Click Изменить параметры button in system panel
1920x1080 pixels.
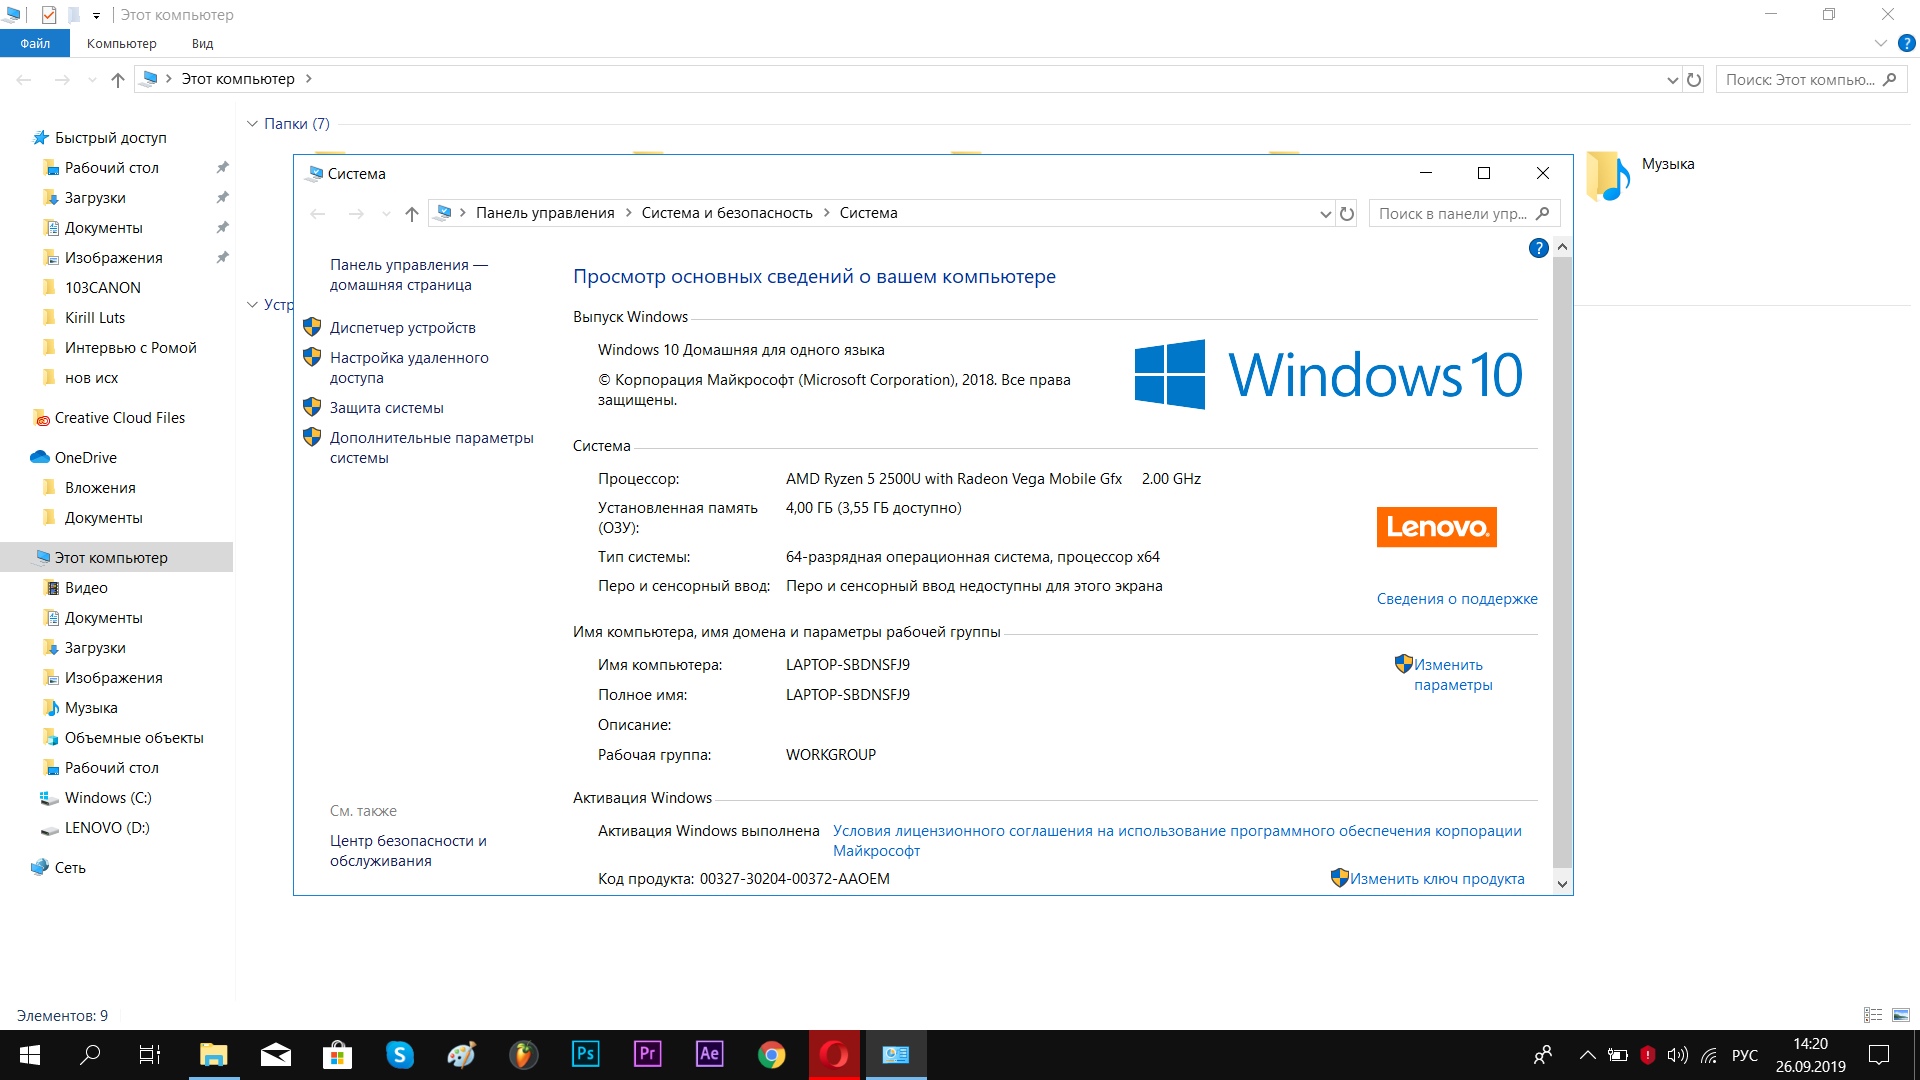[x=1448, y=674]
